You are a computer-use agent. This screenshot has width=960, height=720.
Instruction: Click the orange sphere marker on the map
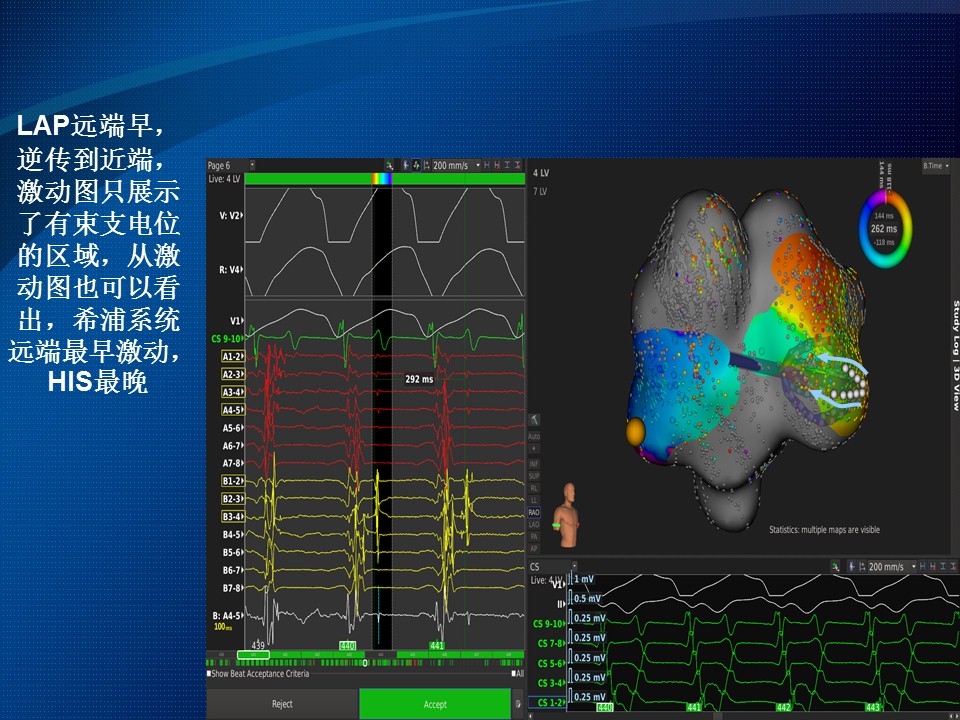coord(636,432)
